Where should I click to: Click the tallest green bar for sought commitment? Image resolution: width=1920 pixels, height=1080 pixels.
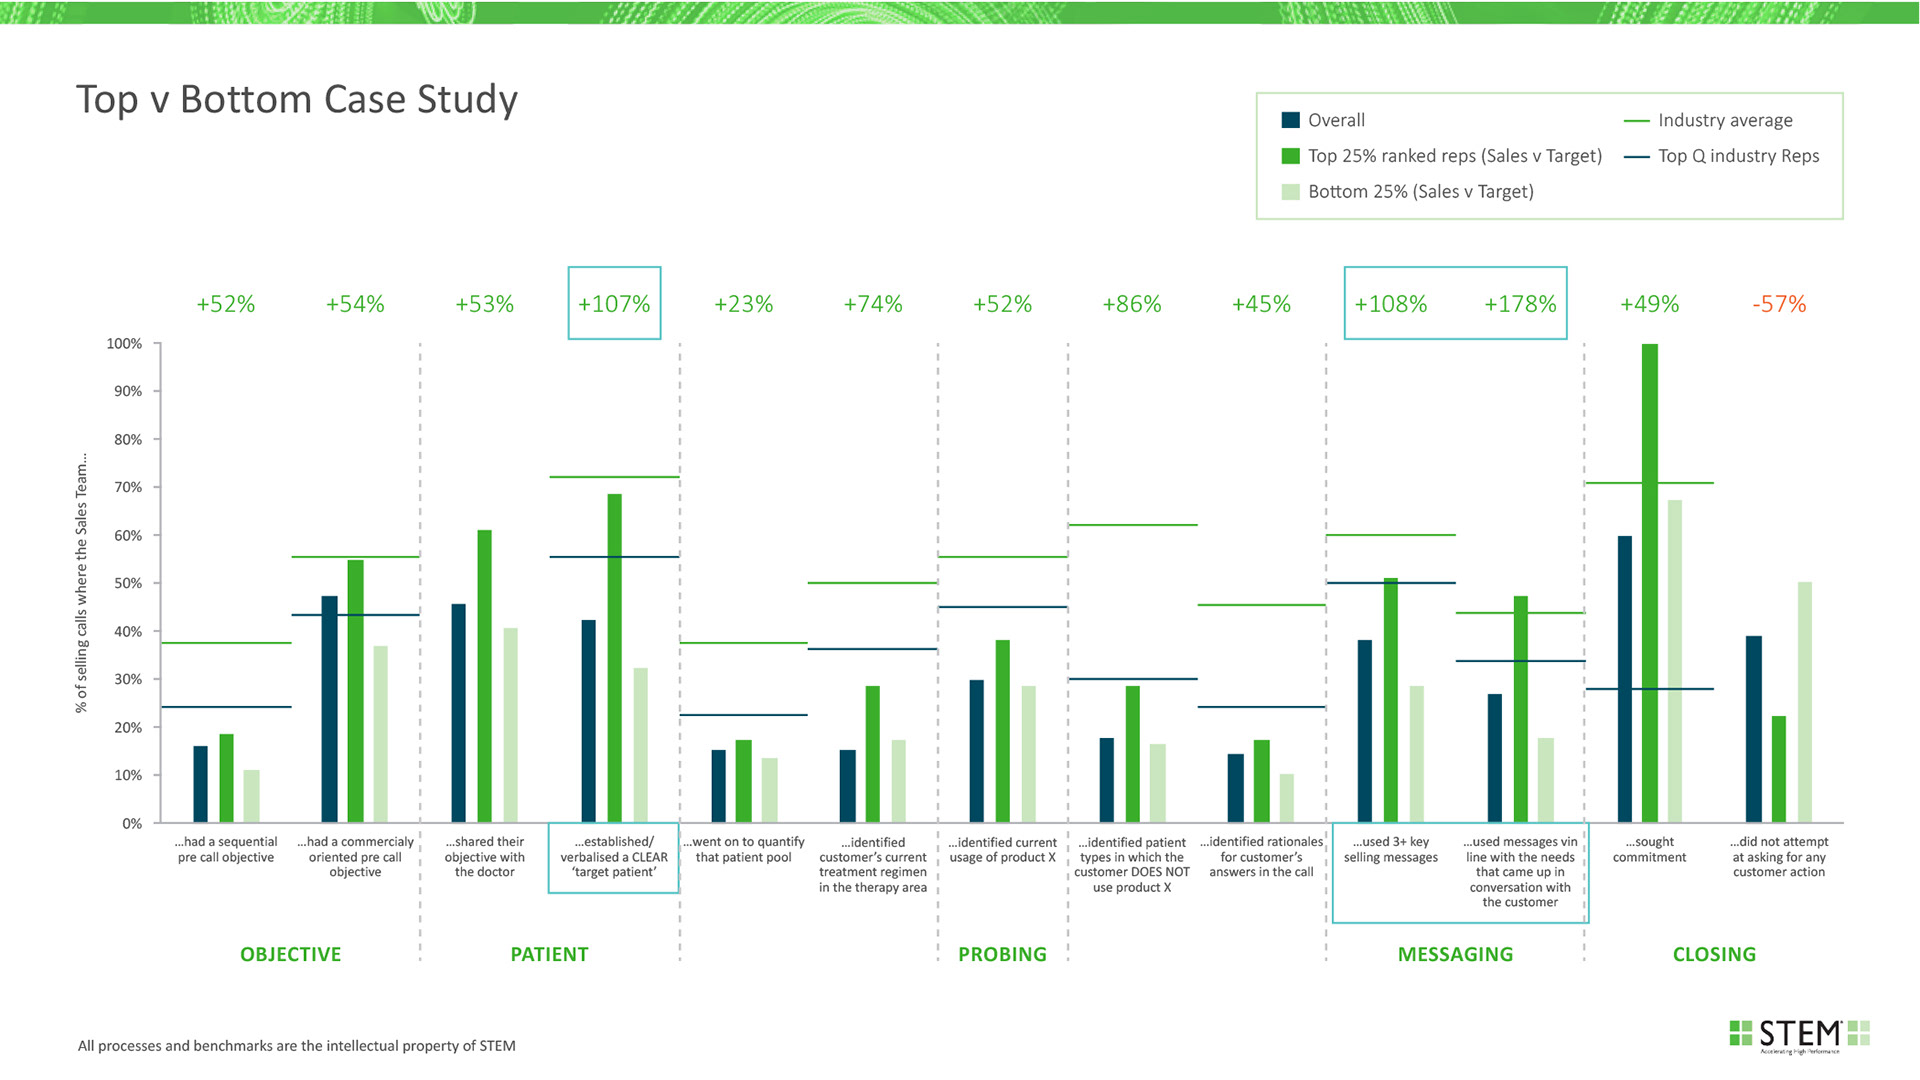click(x=1650, y=580)
